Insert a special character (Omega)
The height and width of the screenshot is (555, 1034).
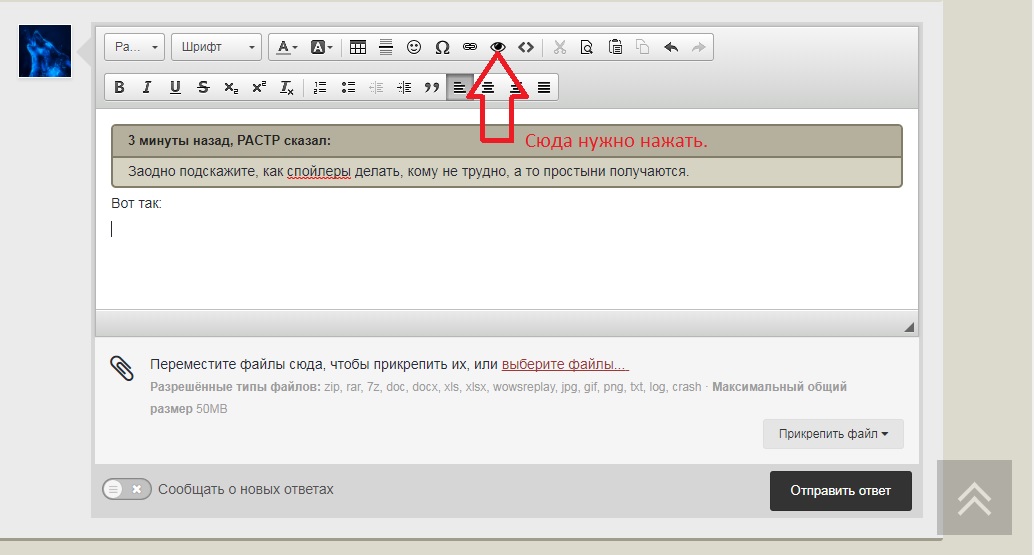[x=442, y=47]
